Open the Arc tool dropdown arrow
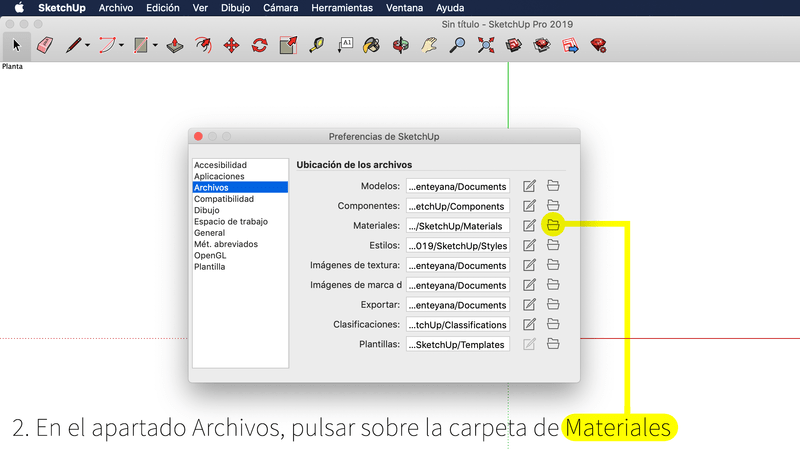The width and height of the screenshot is (800, 450). click(x=121, y=45)
